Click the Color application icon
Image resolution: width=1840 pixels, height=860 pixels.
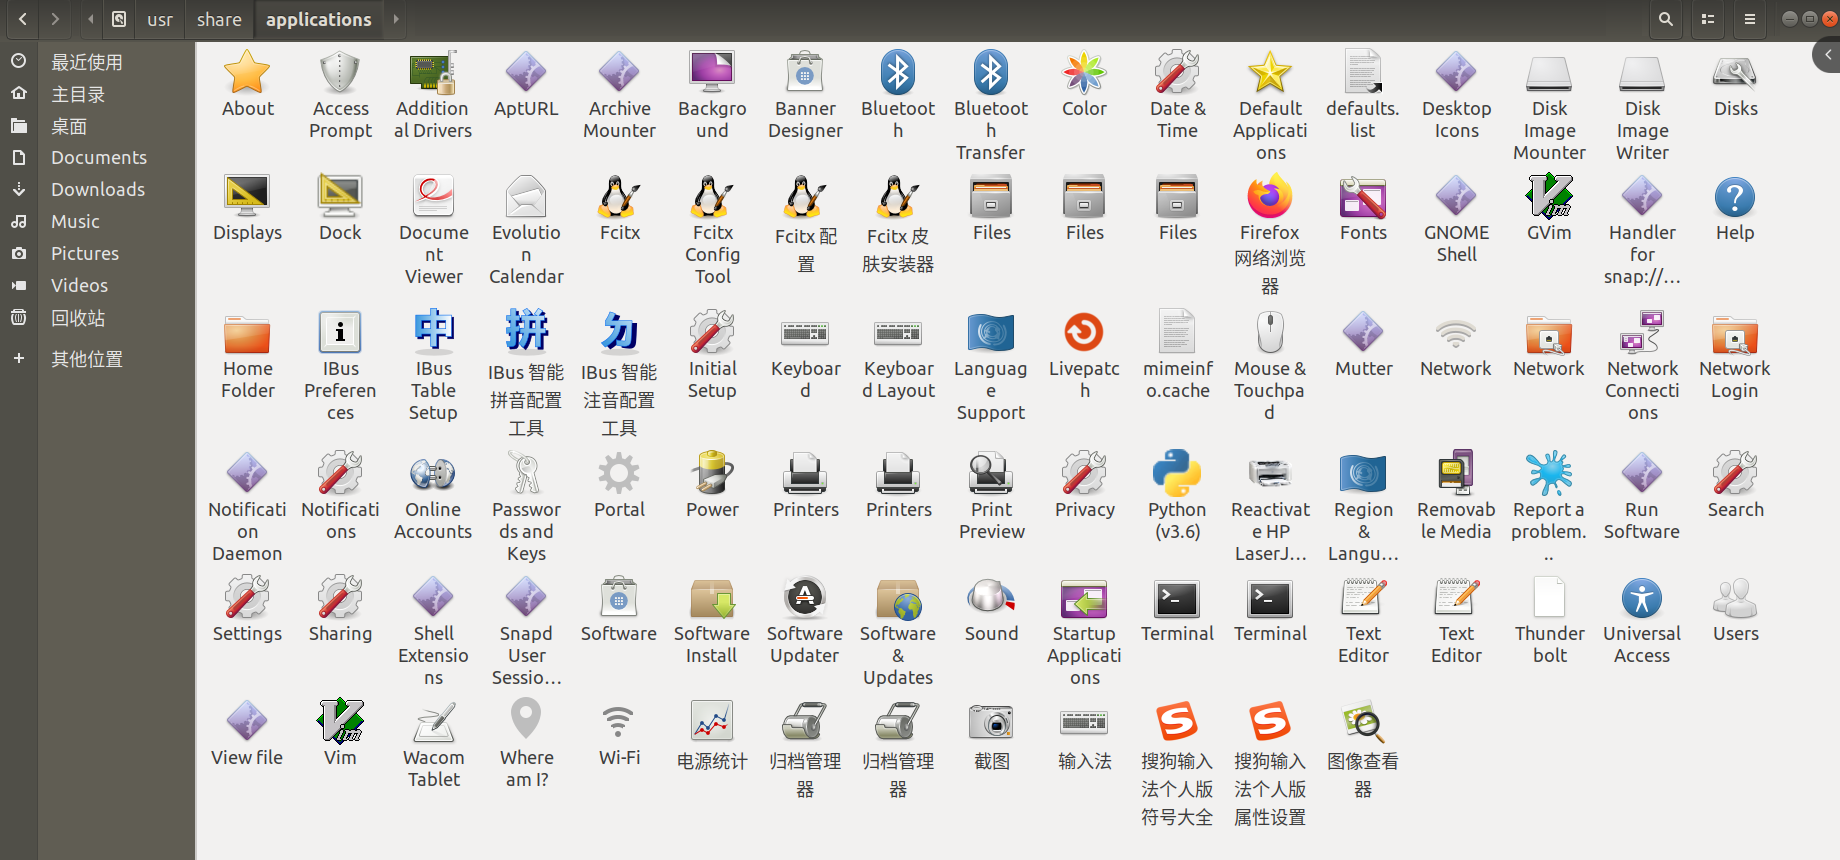1084,73
